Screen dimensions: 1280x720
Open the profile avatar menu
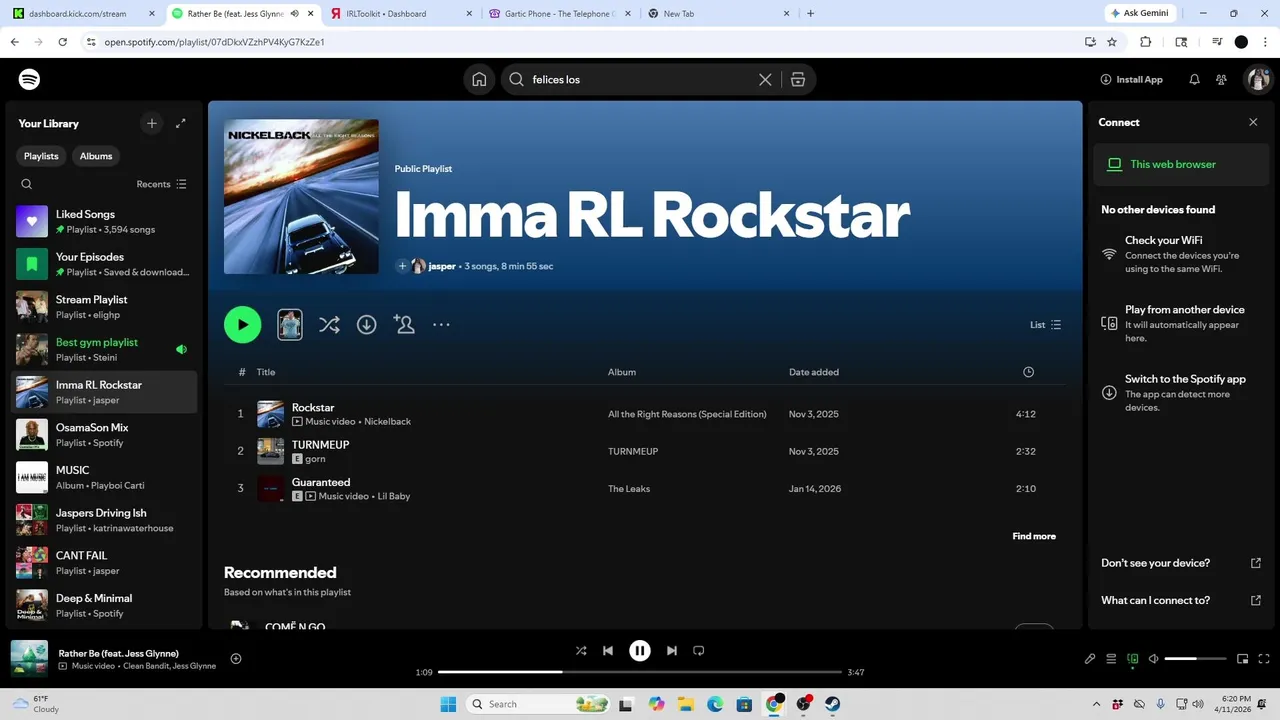(x=1257, y=79)
